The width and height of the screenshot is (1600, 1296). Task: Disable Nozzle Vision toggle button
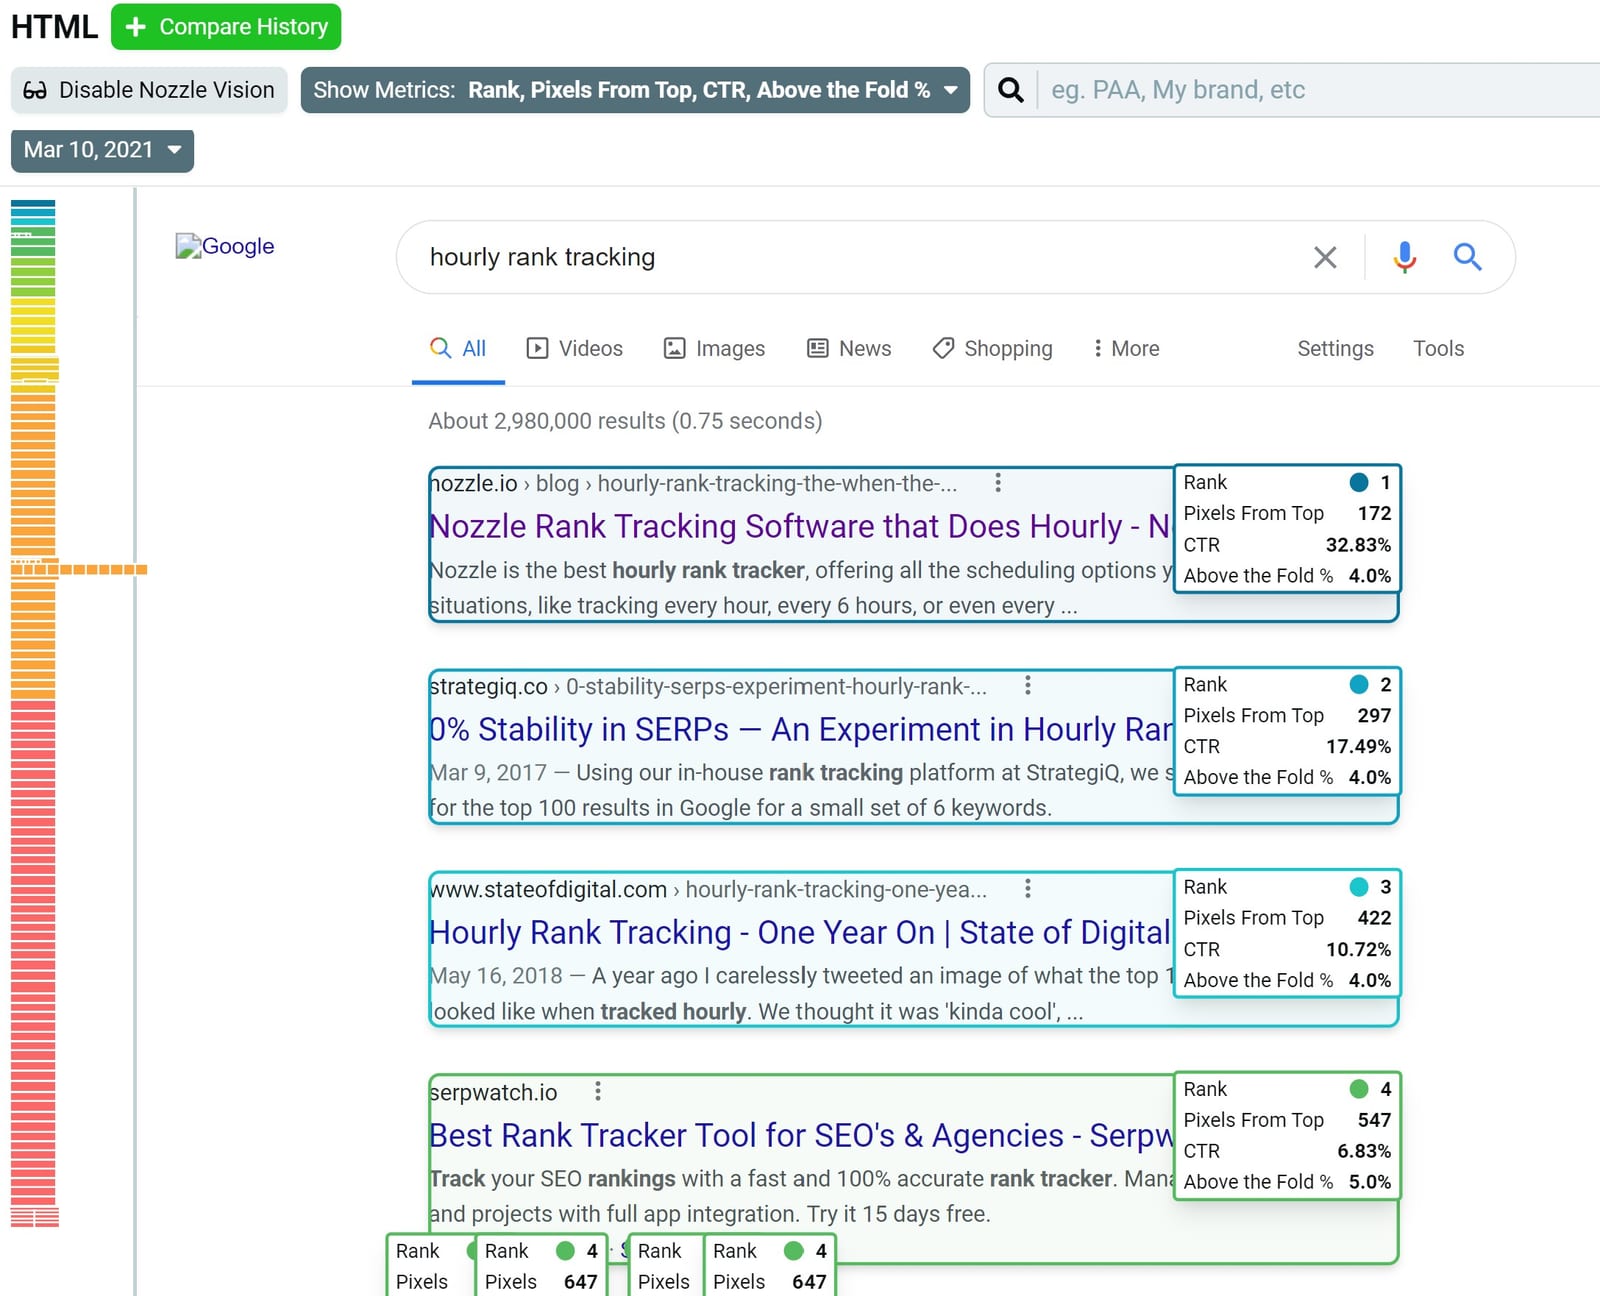(149, 90)
